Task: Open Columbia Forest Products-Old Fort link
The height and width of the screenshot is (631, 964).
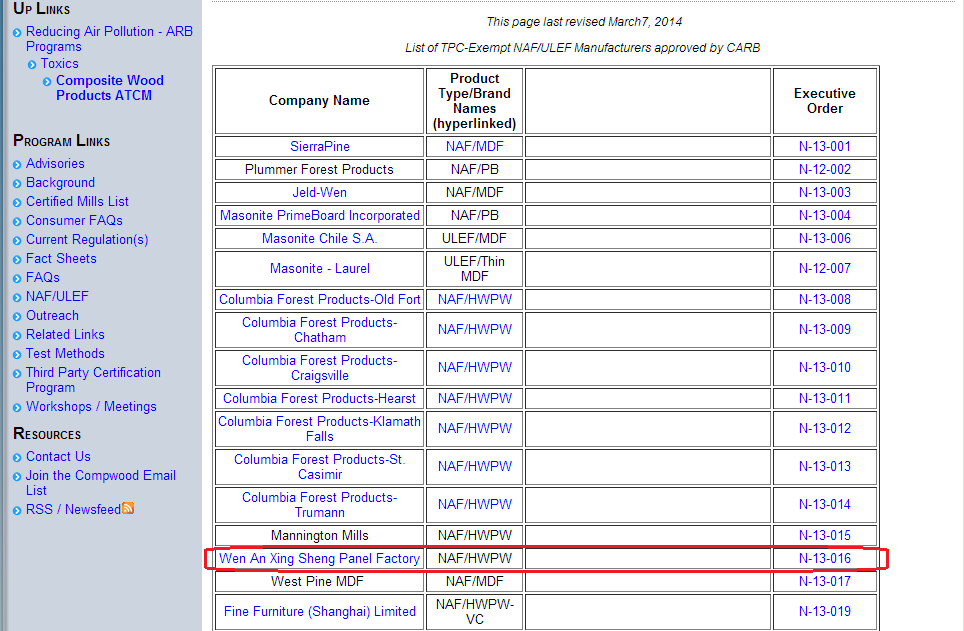Action: click(x=320, y=300)
